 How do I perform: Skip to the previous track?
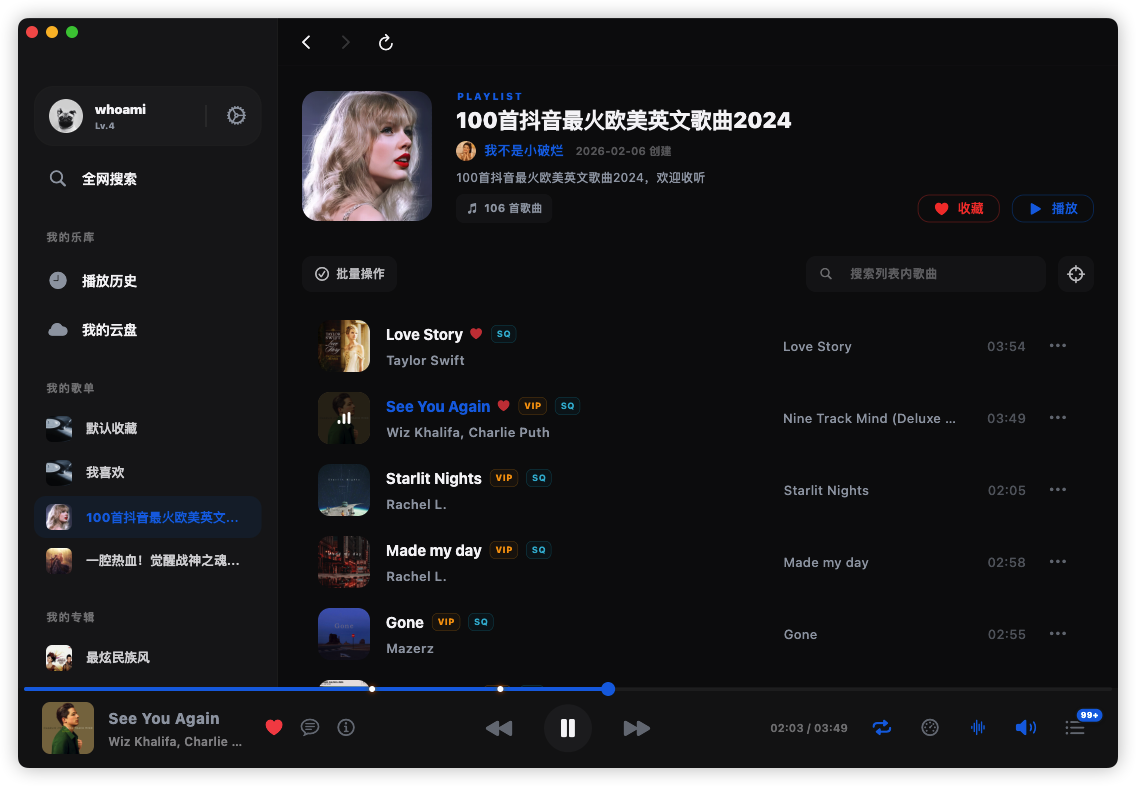(x=498, y=728)
